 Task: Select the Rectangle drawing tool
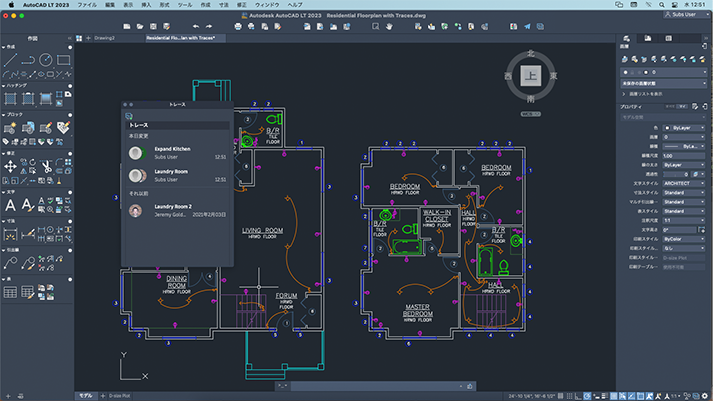click(63, 60)
